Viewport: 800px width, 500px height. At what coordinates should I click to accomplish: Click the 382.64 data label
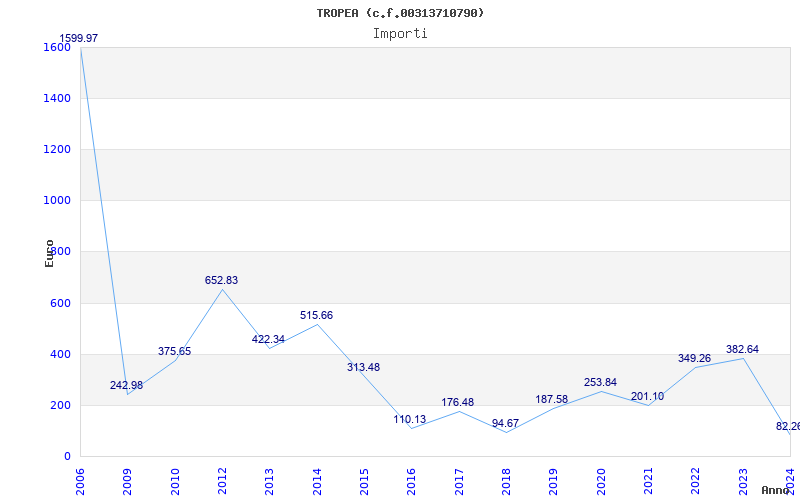pos(742,350)
